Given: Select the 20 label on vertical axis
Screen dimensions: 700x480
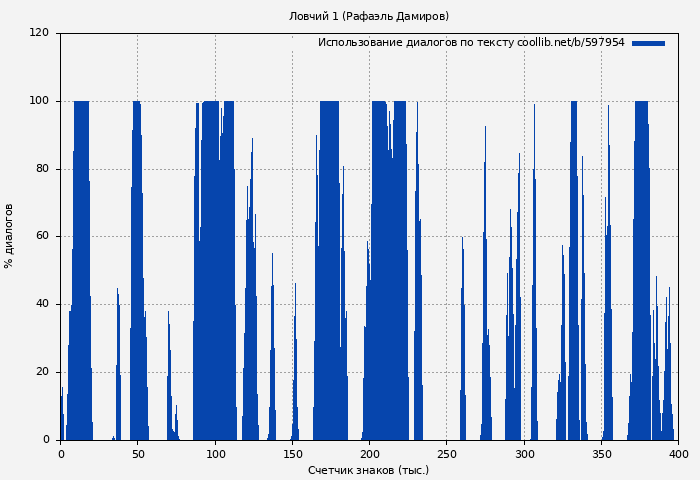Looking at the screenshot, I should [42, 372].
